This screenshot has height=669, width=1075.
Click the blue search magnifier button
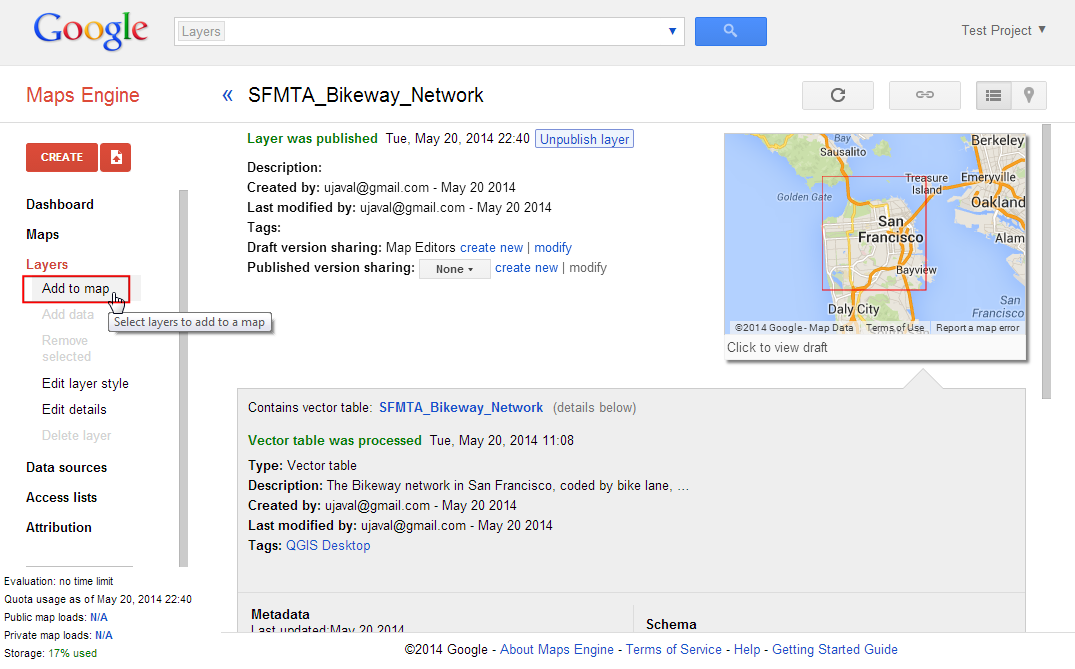pyautogui.click(x=730, y=31)
